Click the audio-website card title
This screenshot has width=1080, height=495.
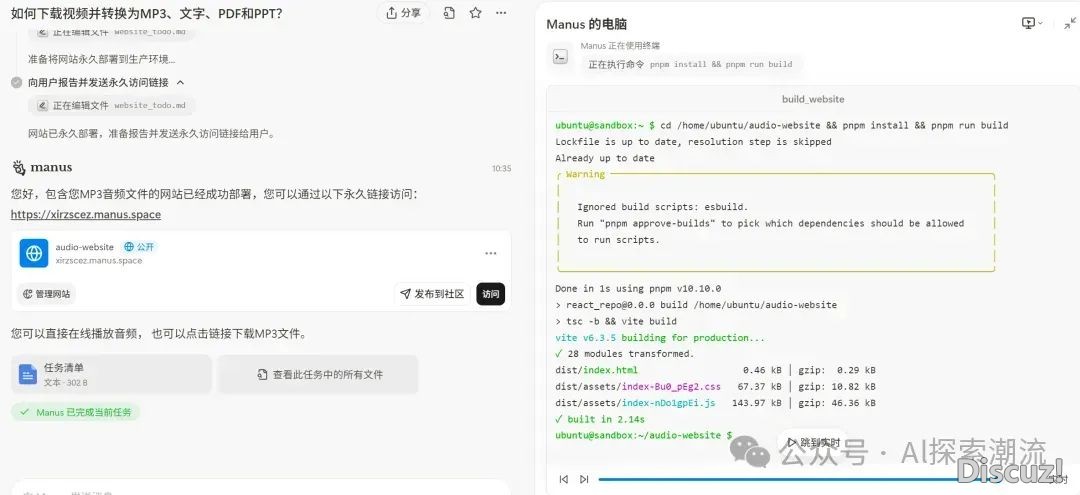click(x=85, y=246)
